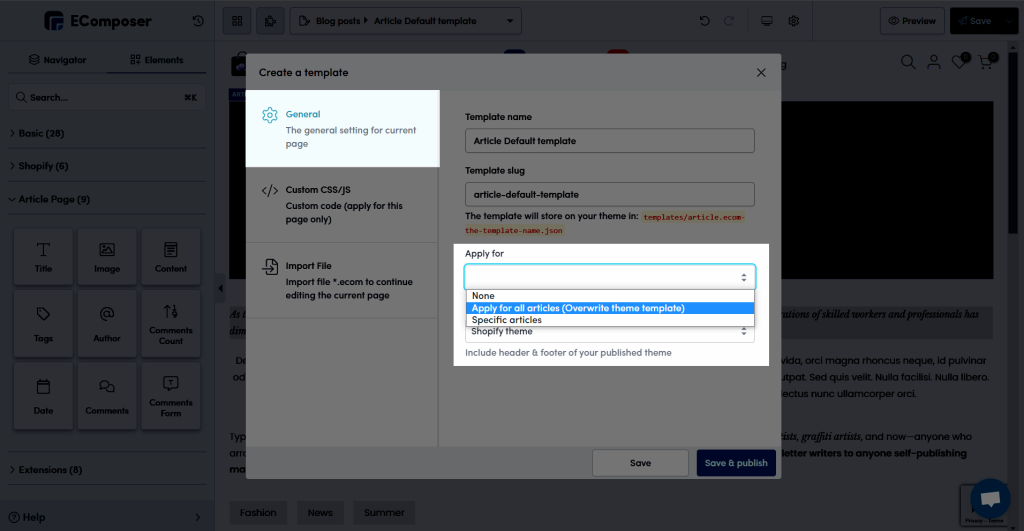Open the Preview button

click(912, 21)
